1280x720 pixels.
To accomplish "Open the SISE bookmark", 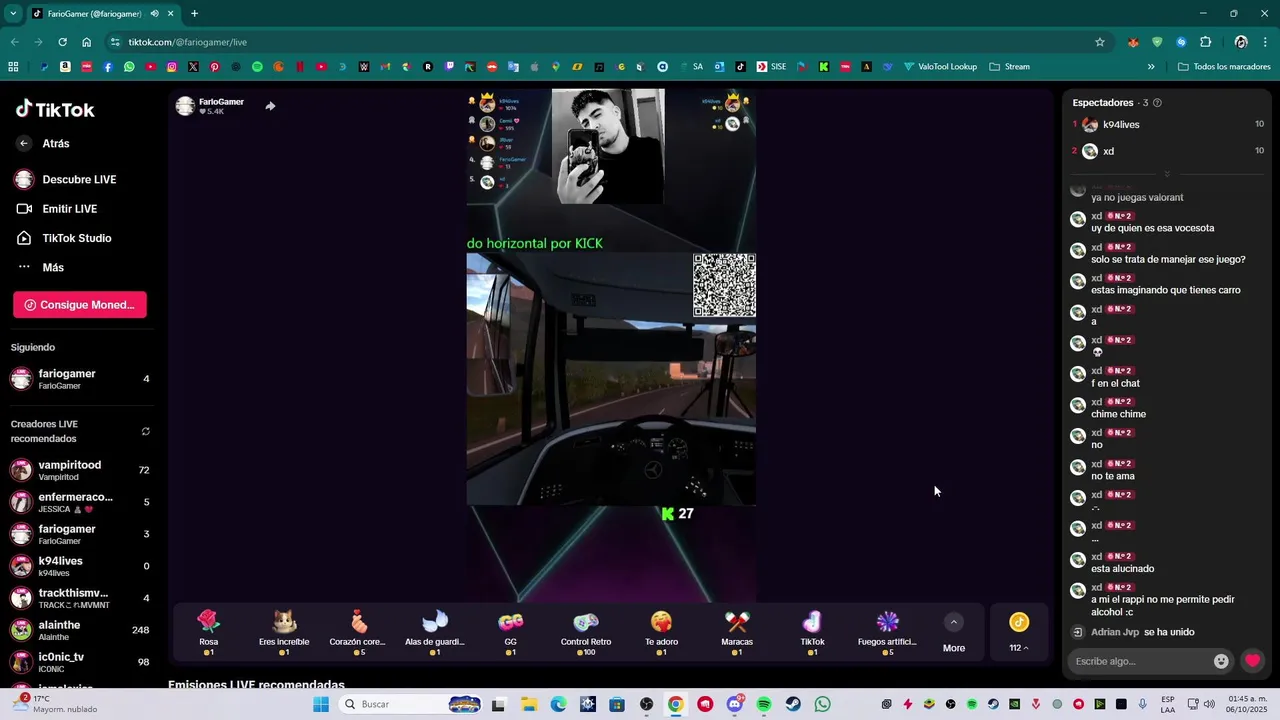I will coord(771,67).
